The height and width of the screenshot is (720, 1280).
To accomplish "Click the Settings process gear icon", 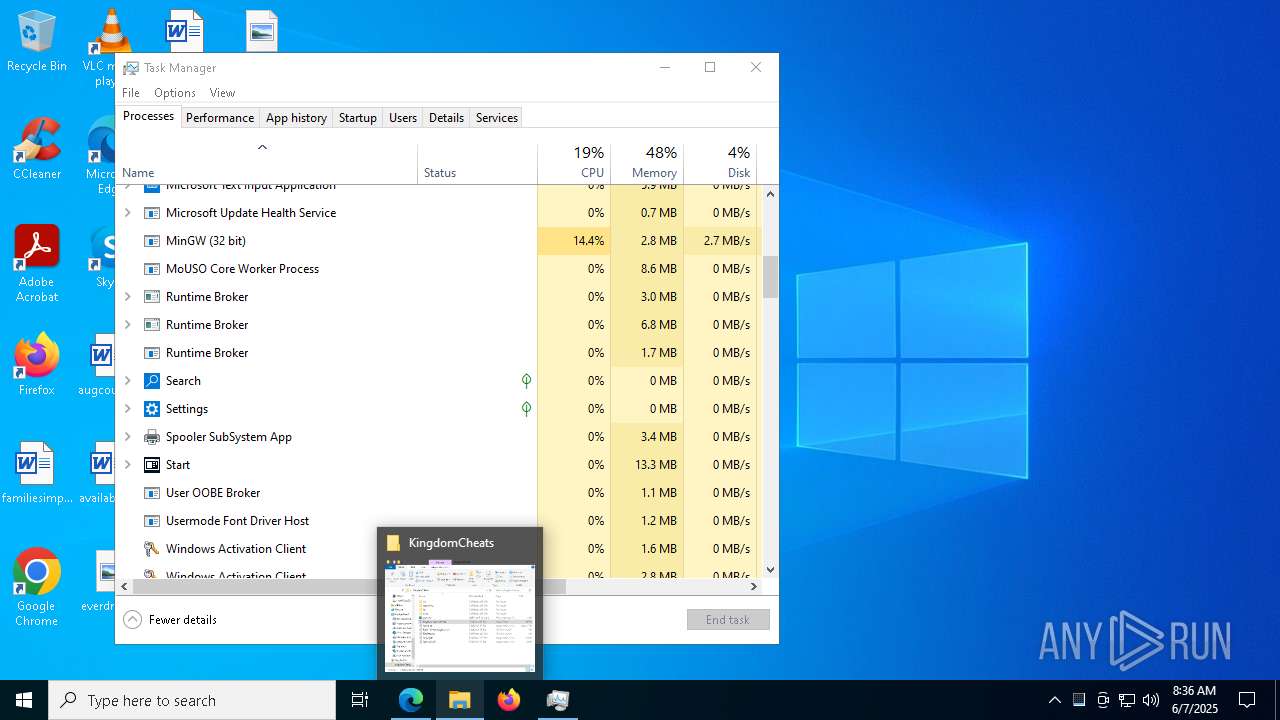I will point(152,409).
